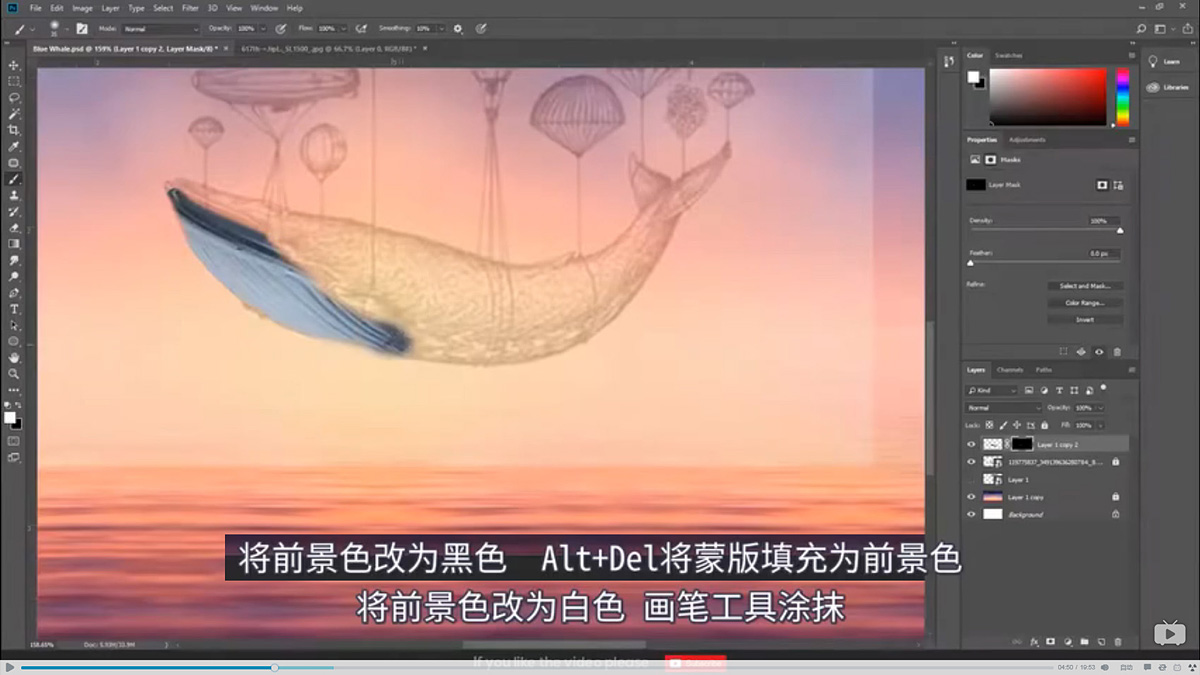Select the Clone Stamp tool
1200x675 pixels.
click(x=13, y=197)
